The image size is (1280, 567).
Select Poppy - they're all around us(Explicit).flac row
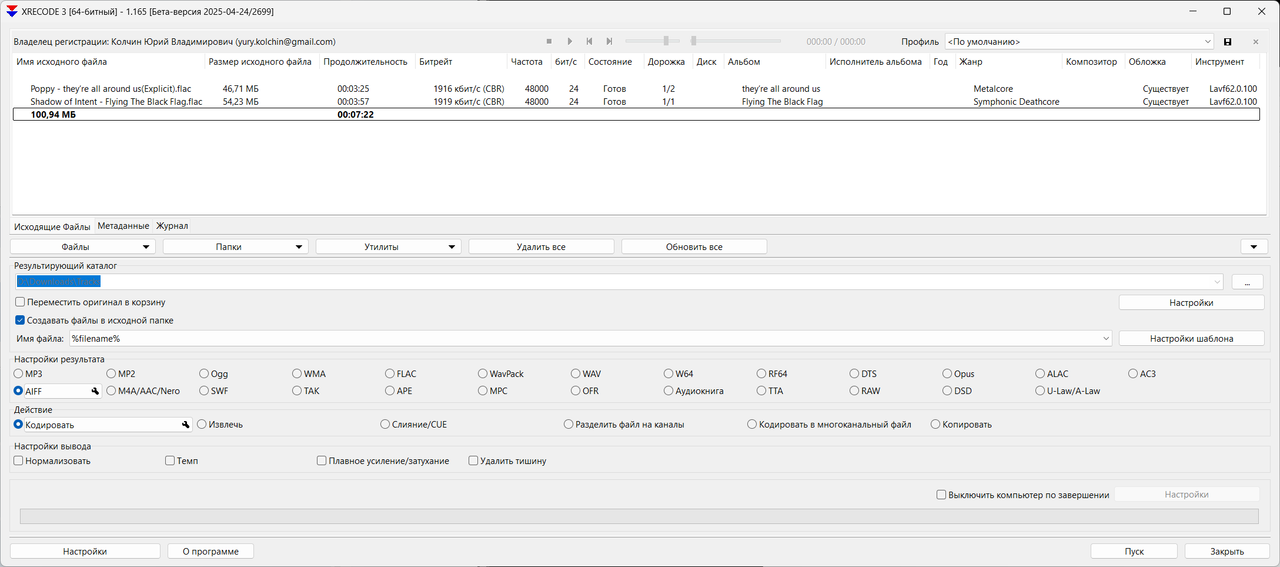[635, 89]
